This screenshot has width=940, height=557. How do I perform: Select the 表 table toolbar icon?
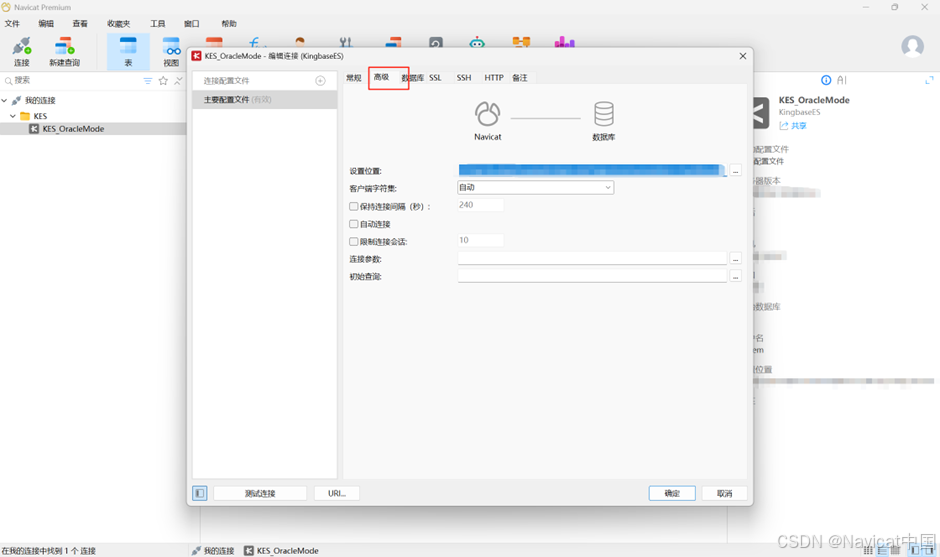[x=128, y=52]
